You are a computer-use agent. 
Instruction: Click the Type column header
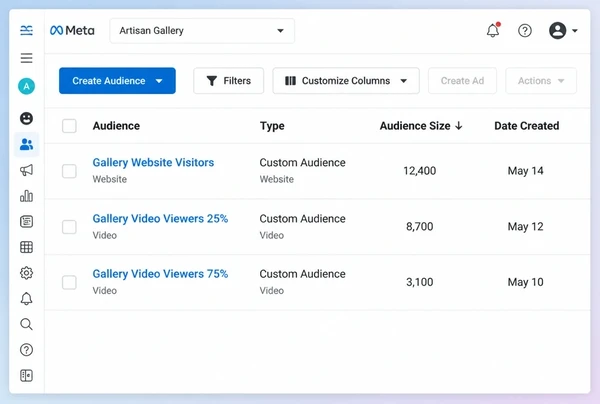click(272, 126)
